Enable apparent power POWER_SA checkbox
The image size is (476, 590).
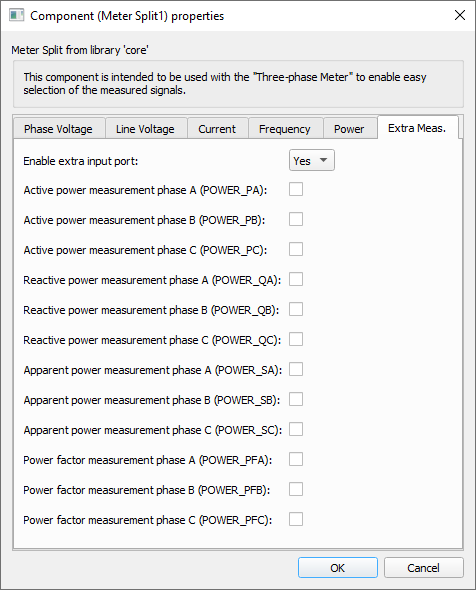coord(296,369)
